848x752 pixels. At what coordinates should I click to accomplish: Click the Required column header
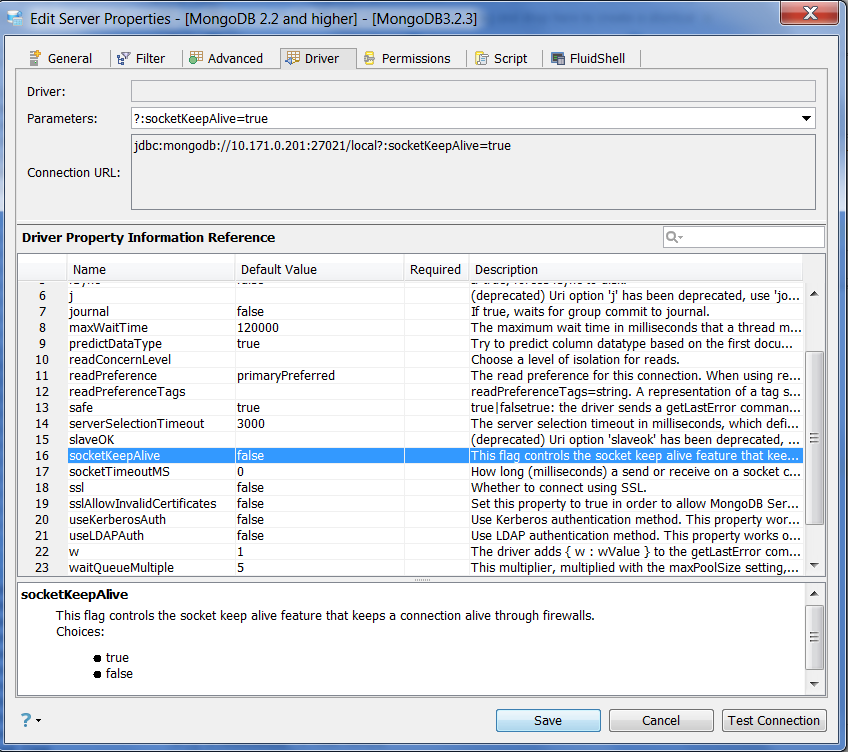click(x=436, y=269)
